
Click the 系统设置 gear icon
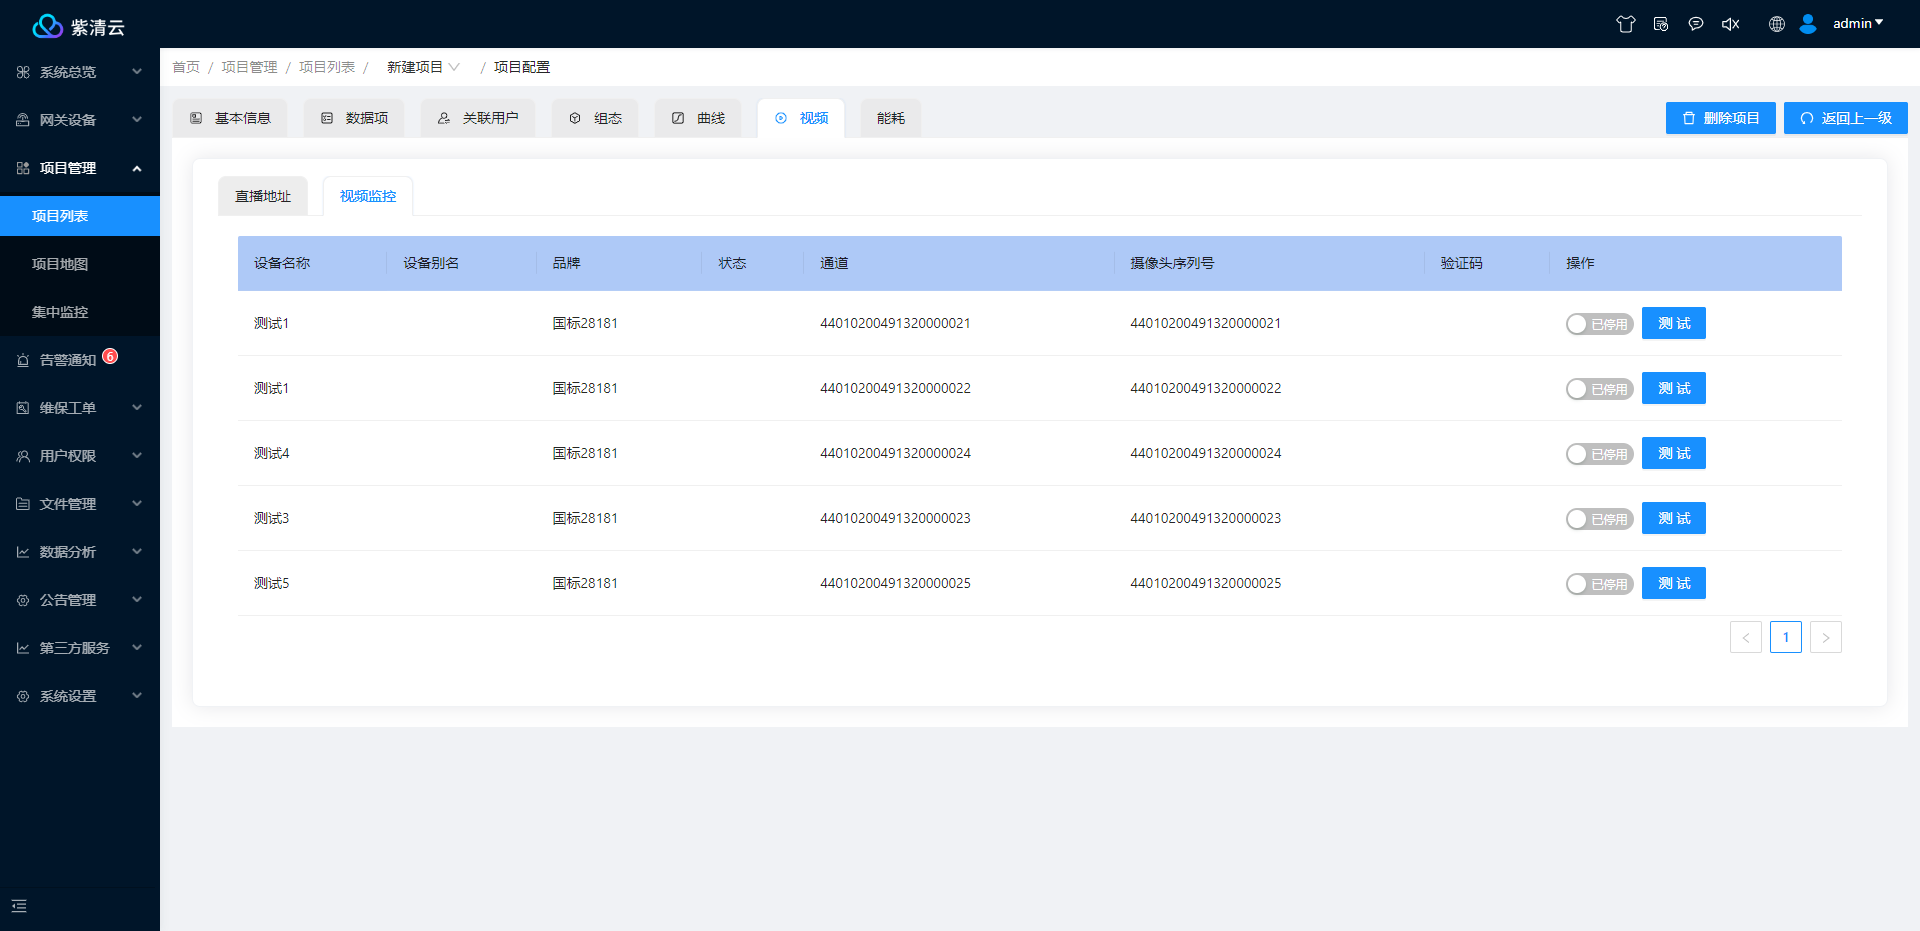pyautogui.click(x=23, y=696)
